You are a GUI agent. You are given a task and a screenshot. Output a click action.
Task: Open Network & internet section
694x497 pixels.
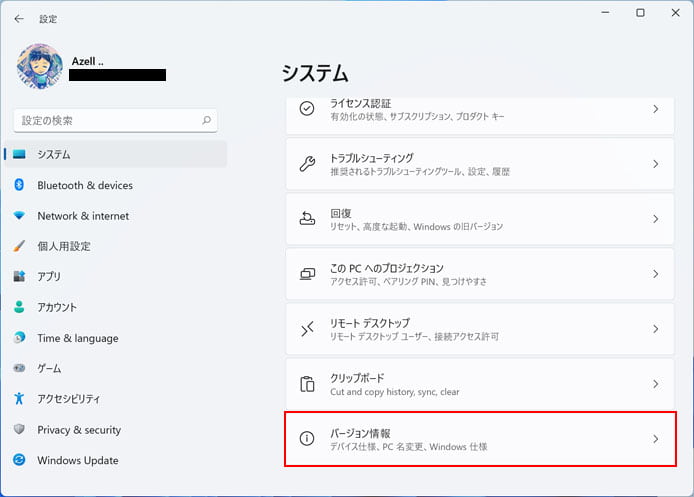(83, 216)
